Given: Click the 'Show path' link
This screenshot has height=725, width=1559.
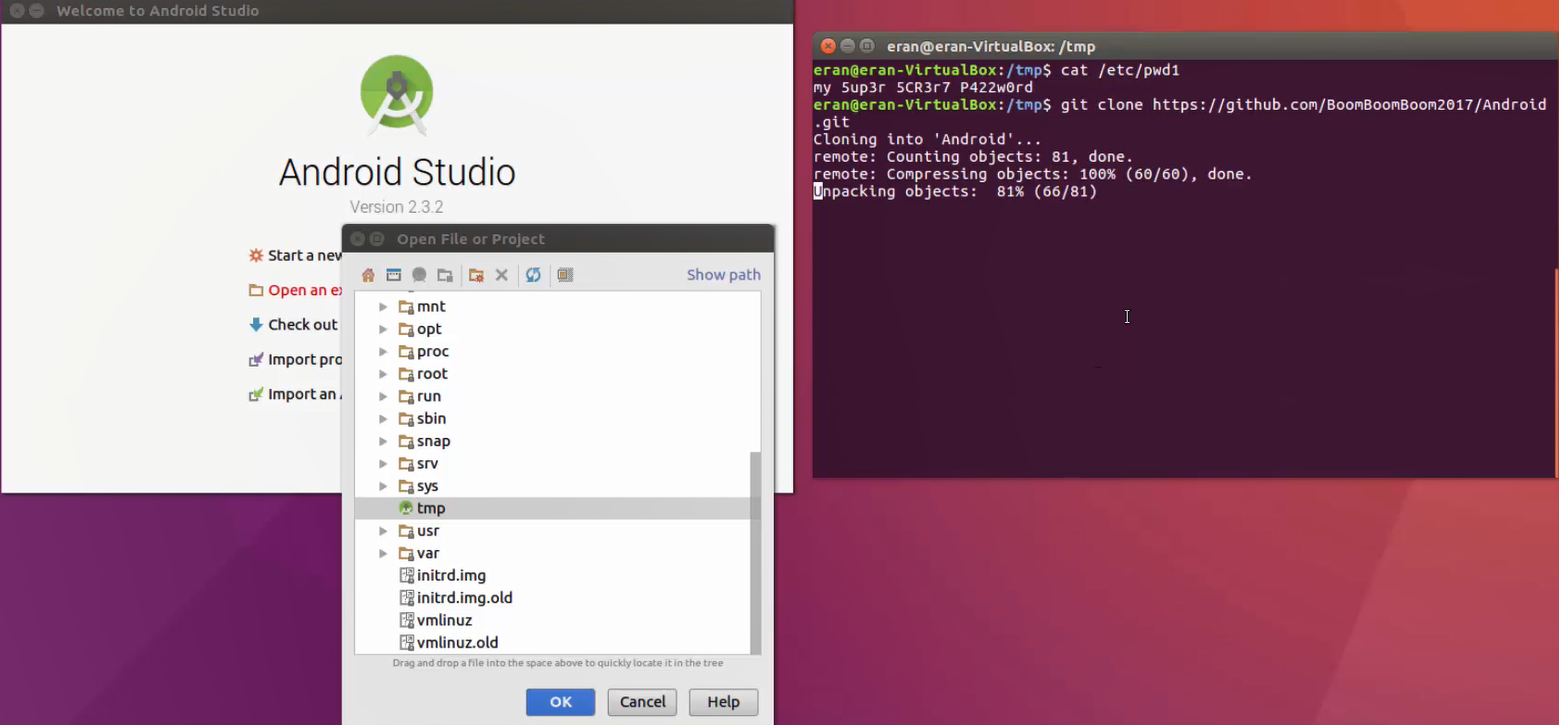Looking at the screenshot, I should pos(724,275).
